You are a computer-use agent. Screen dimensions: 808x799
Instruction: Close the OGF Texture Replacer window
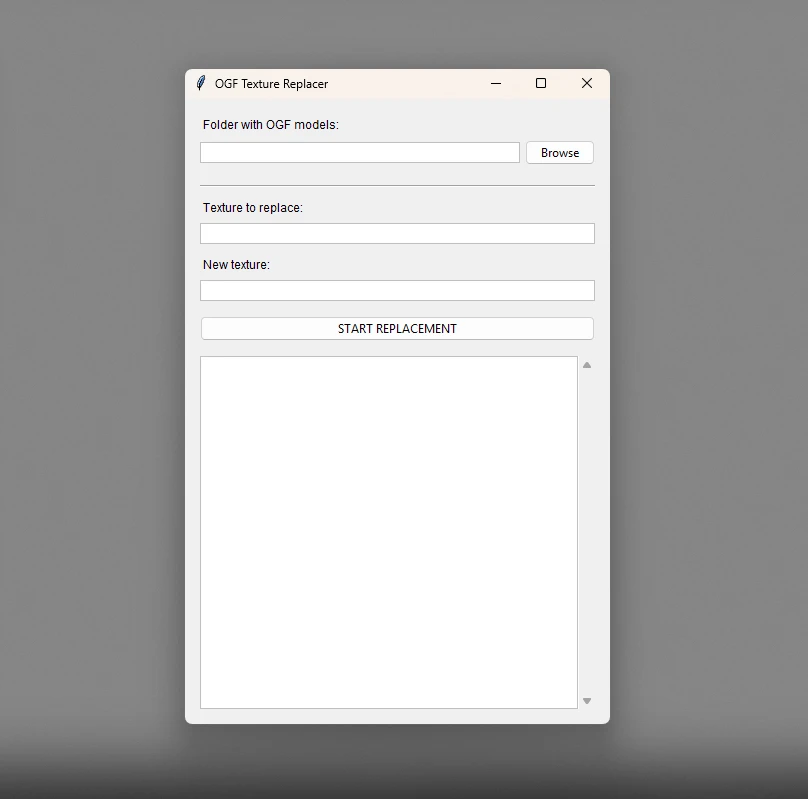pos(586,83)
